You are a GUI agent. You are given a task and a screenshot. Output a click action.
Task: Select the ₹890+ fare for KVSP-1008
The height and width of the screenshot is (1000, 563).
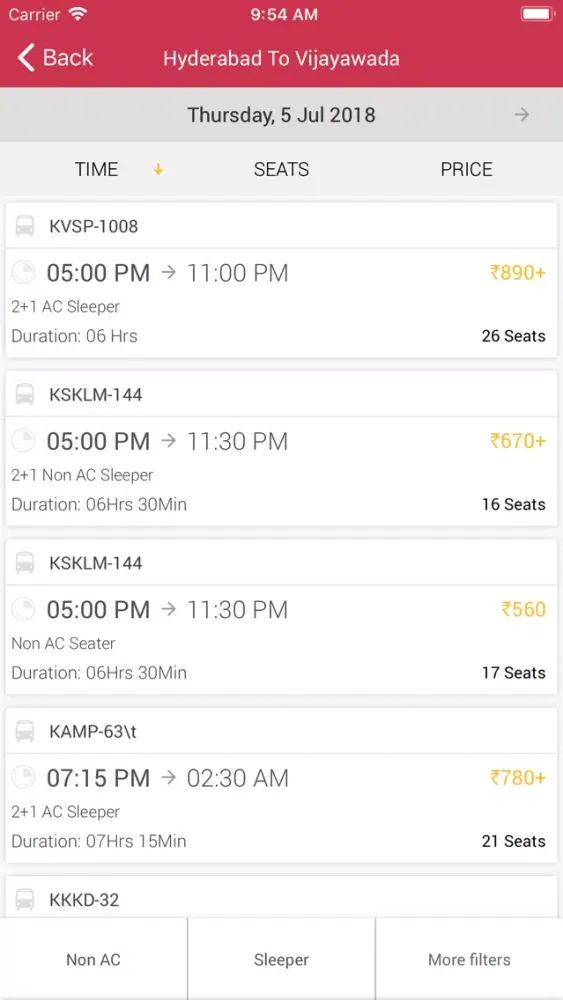pyautogui.click(x=518, y=272)
